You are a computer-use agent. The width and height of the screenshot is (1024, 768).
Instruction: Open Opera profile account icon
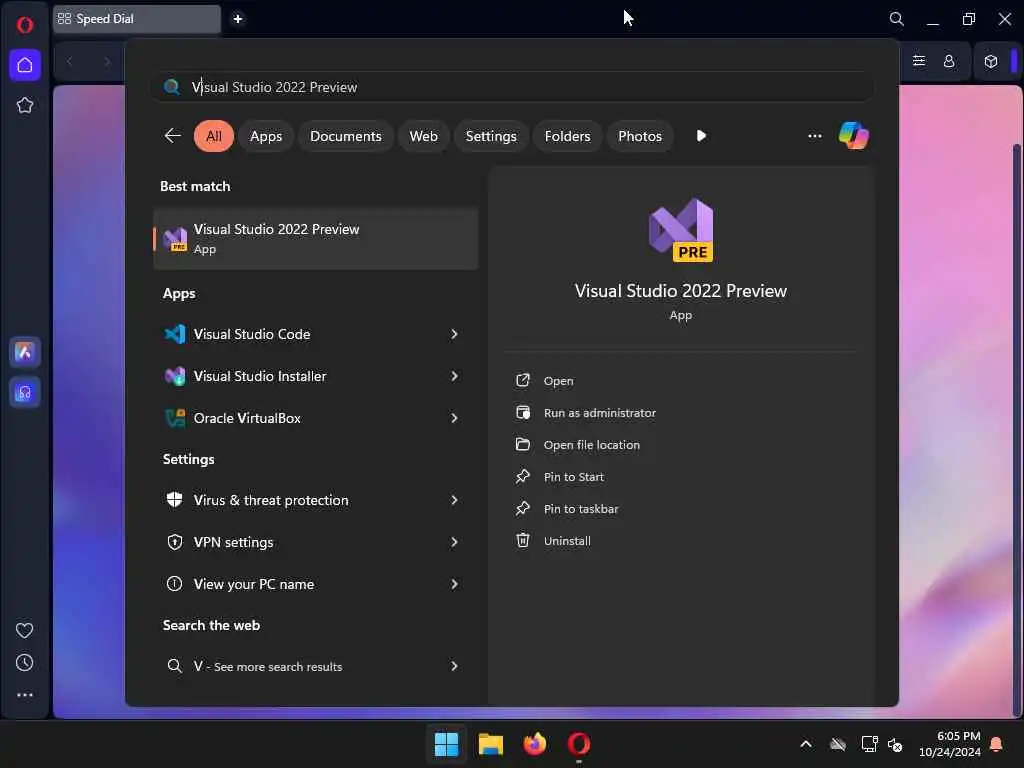pyautogui.click(x=949, y=61)
